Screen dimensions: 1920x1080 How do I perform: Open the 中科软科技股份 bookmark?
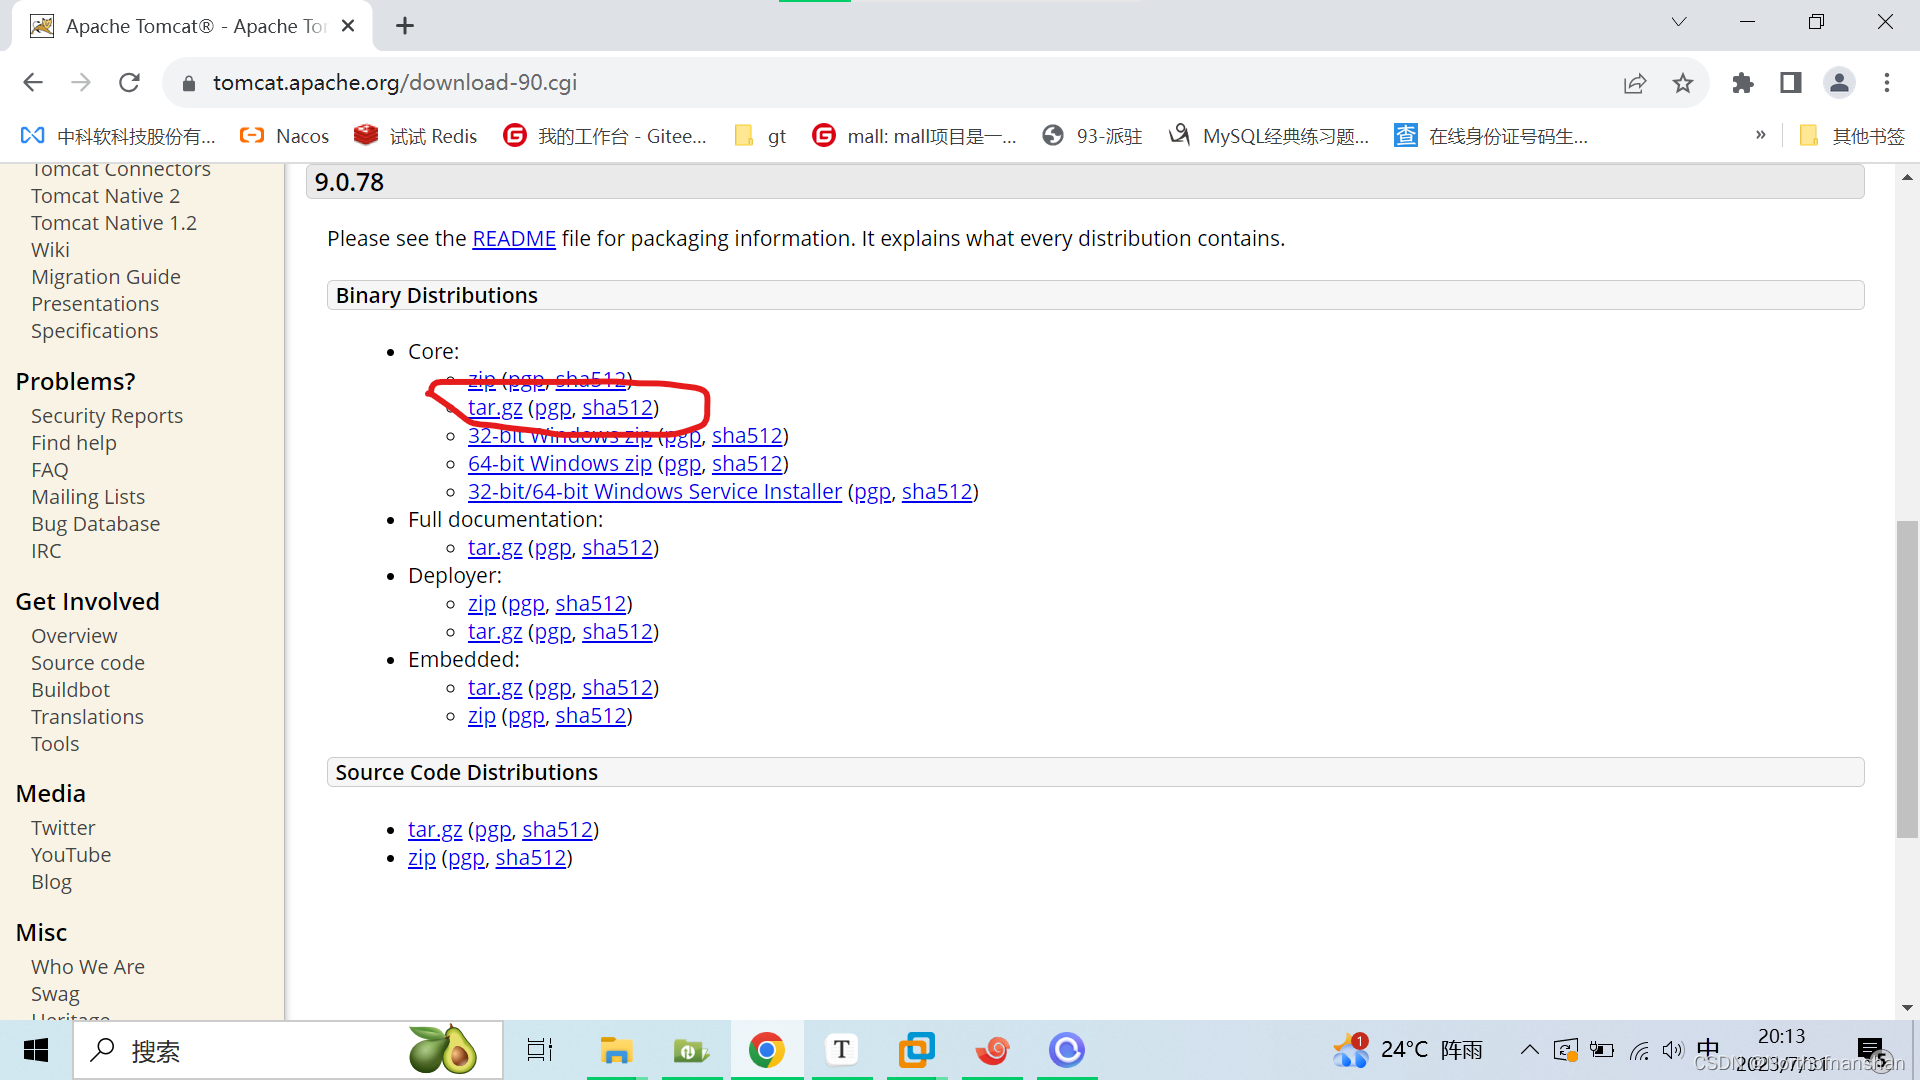pyautogui.click(x=119, y=136)
